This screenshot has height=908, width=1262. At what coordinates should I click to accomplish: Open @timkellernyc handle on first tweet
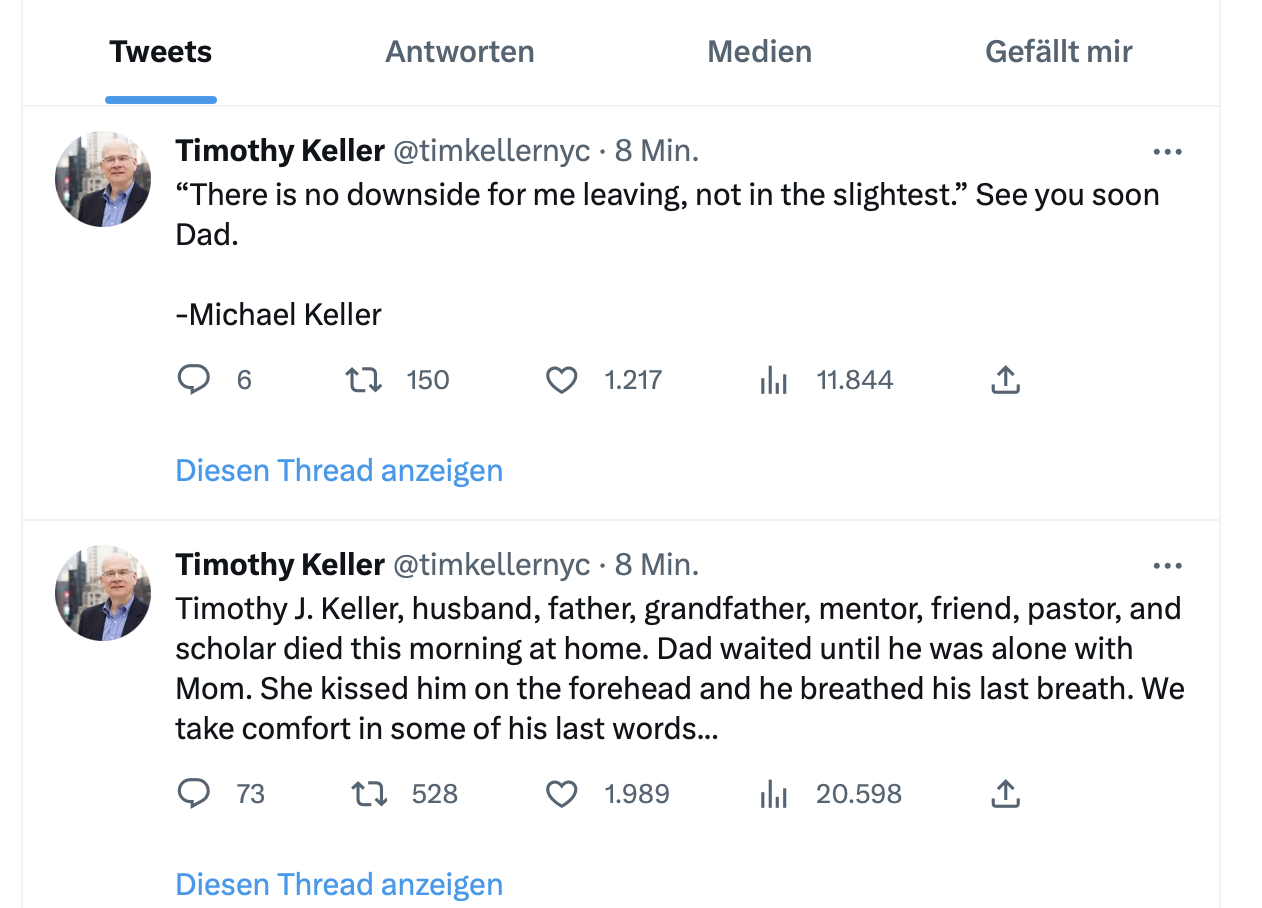(x=491, y=151)
